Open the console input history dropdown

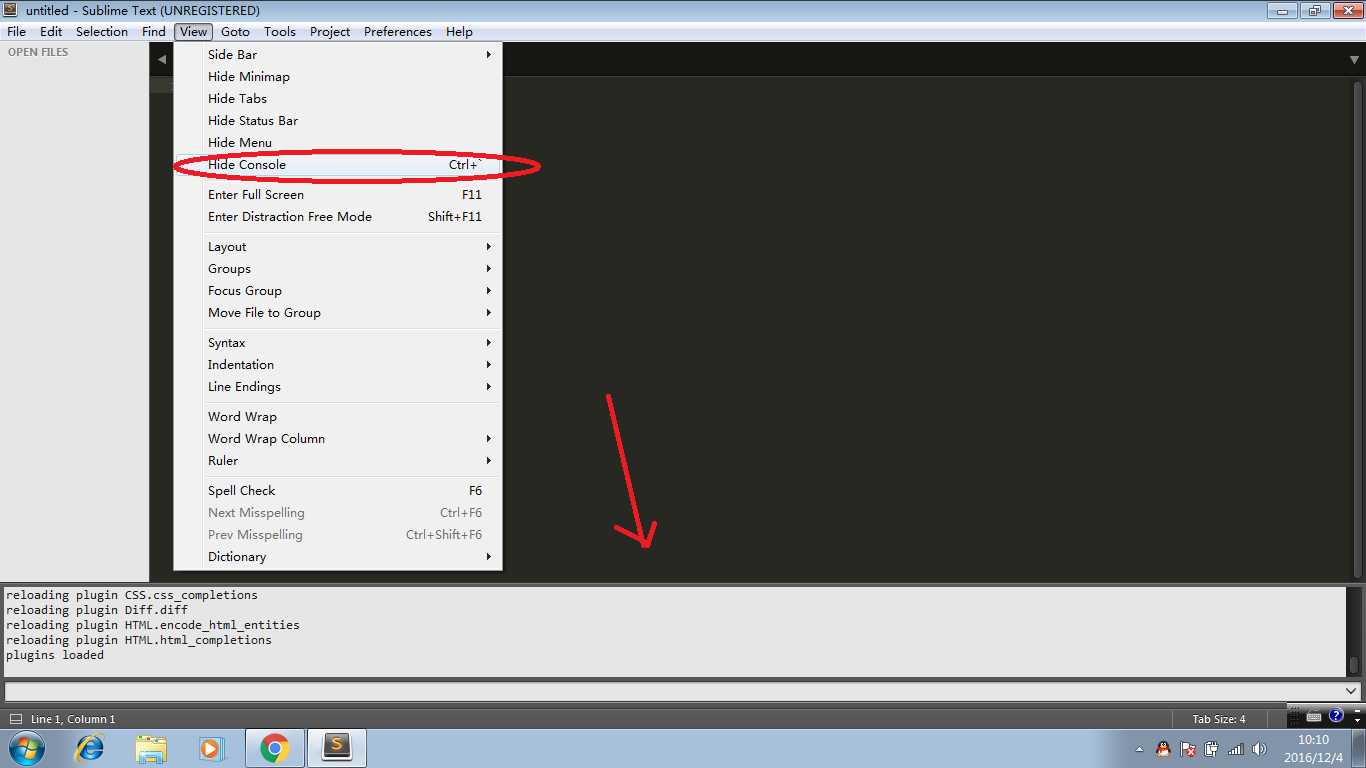pos(1353,691)
